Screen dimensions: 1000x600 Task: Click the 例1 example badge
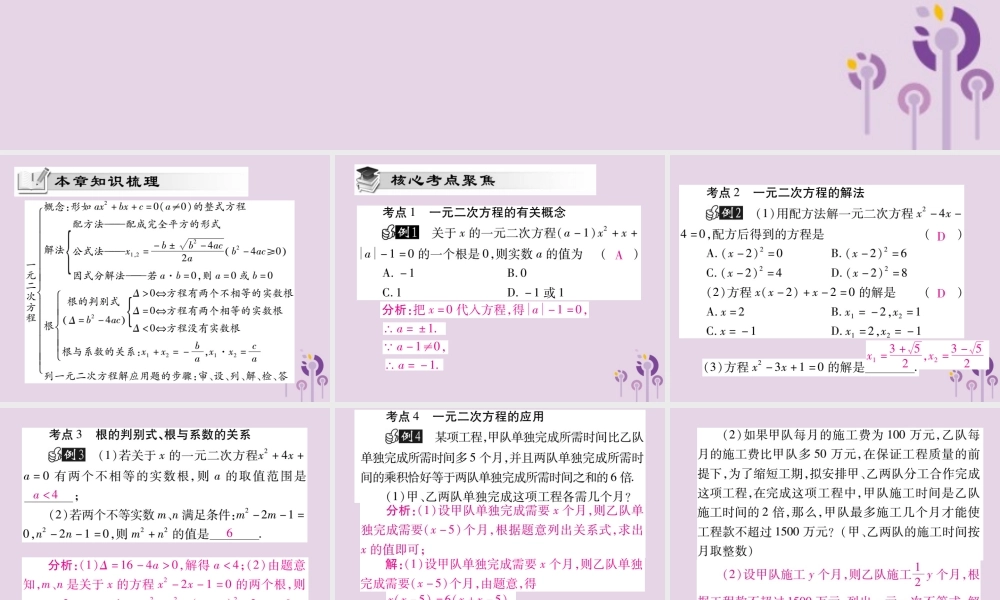[x=401, y=233]
